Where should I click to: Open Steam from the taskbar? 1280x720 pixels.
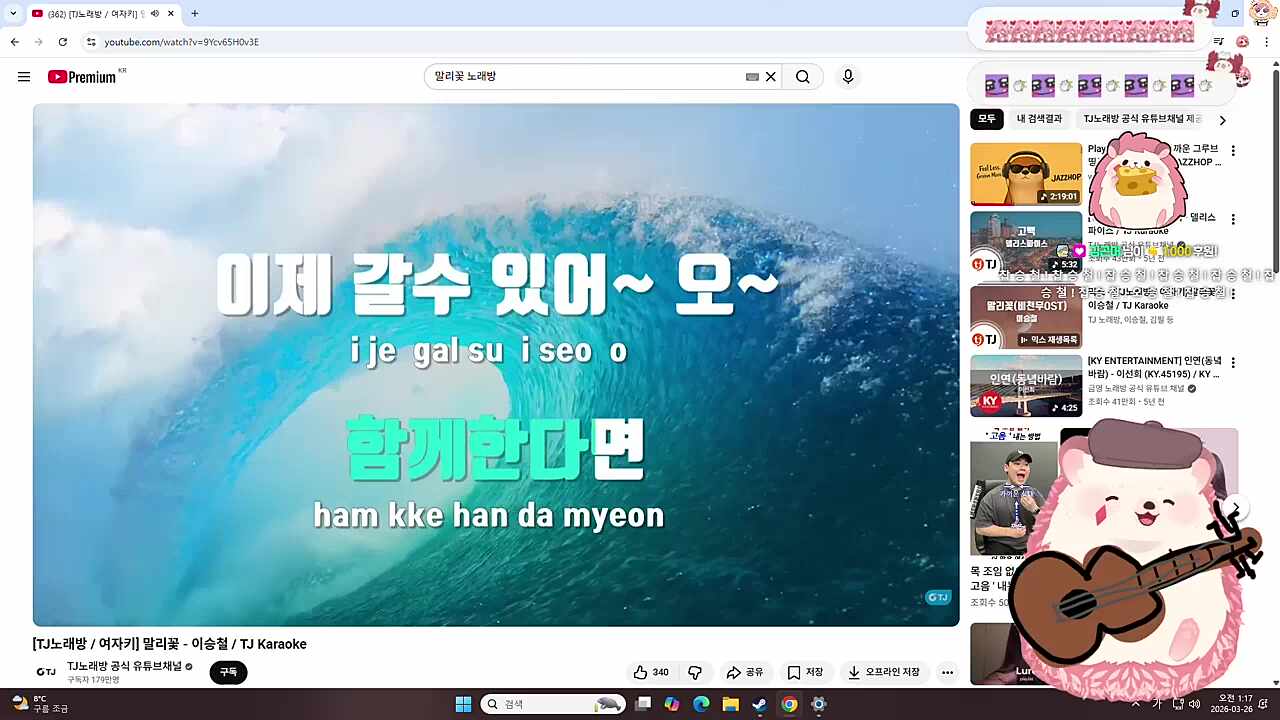point(760,704)
